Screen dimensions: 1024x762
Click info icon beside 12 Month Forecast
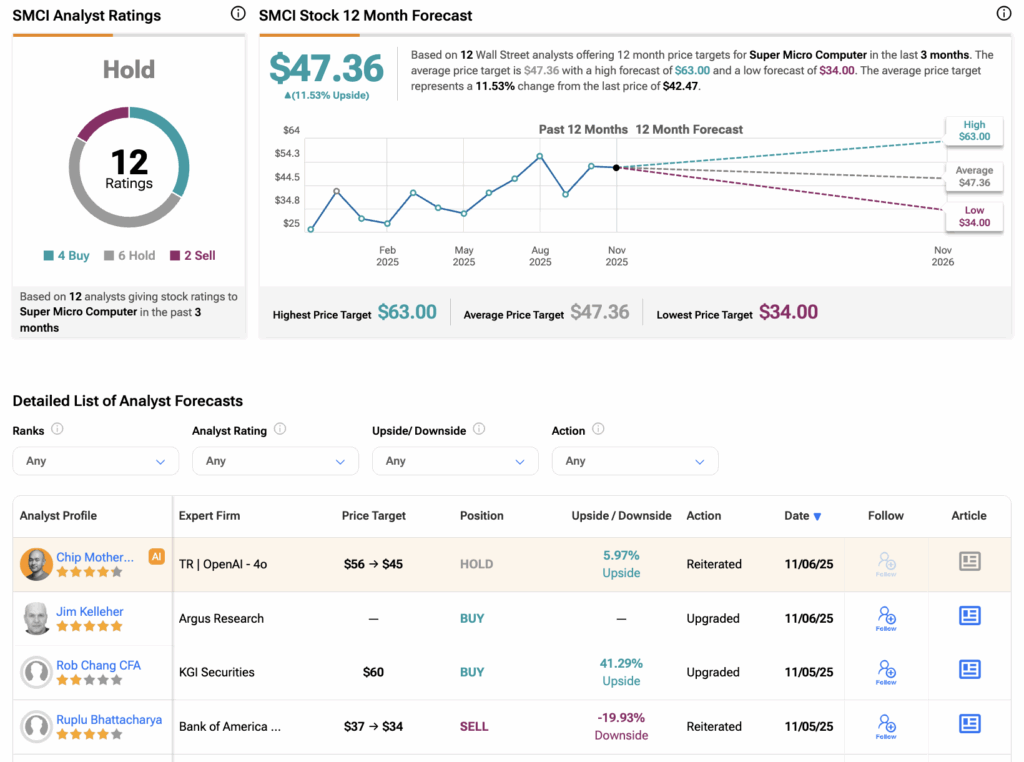tap(1004, 14)
